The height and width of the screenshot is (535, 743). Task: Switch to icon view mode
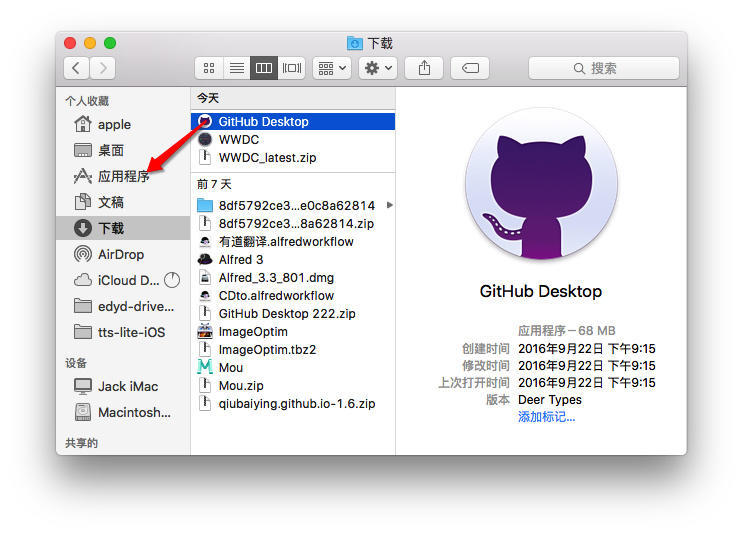point(209,68)
